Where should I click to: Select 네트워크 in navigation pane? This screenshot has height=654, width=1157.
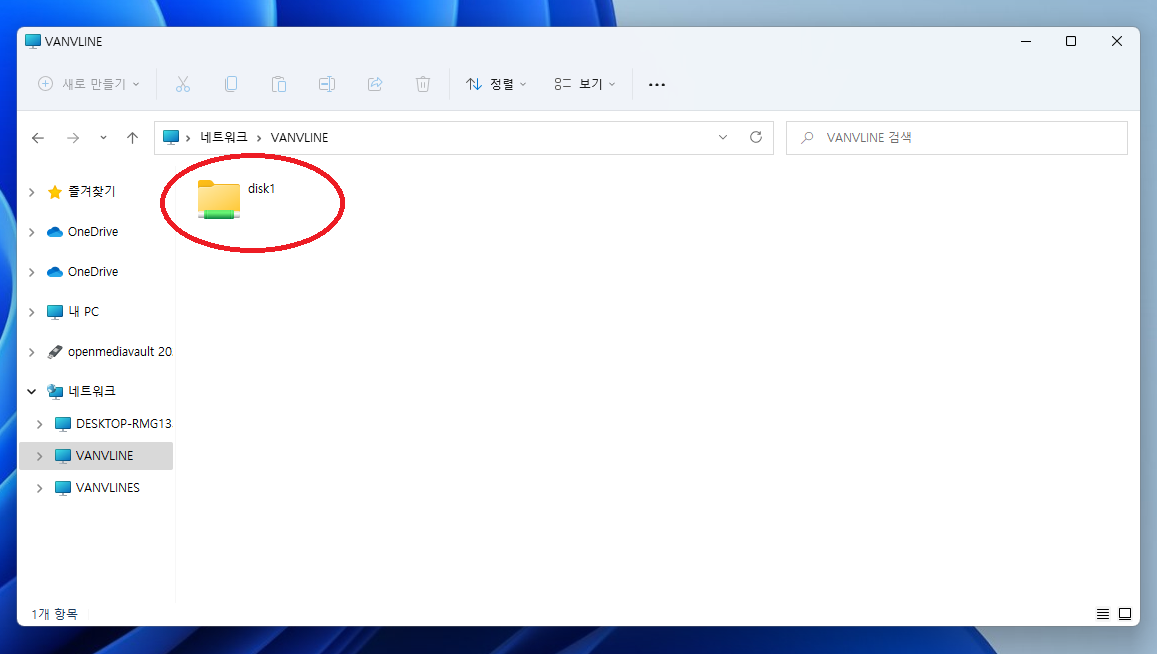[x=91, y=391]
